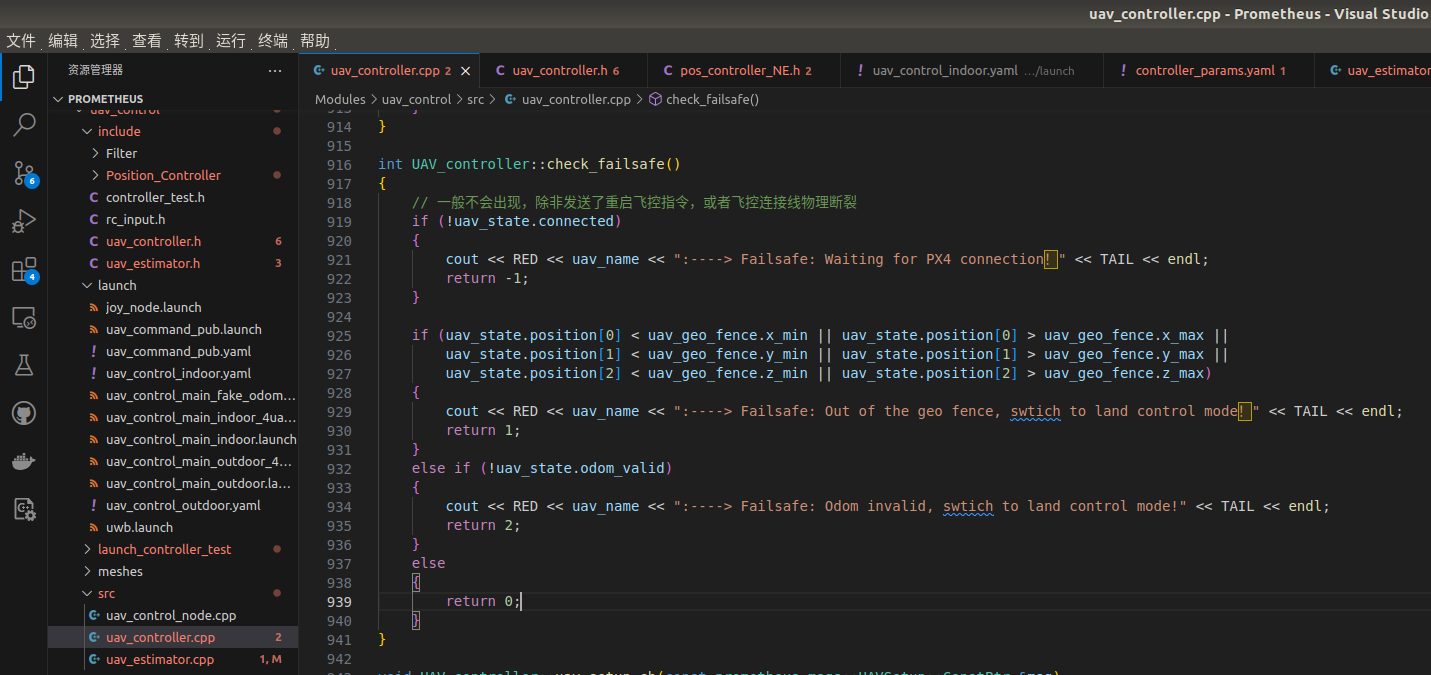Image resolution: width=1431 pixels, height=675 pixels.
Task: Click the 'check_failsafe' function name on line 916
Action: [605, 164]
